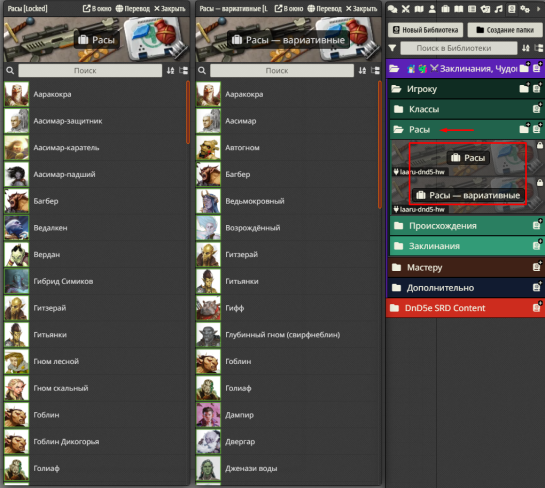
Task: Collapse all folders in the library sidebar
Action: point(539,48)
